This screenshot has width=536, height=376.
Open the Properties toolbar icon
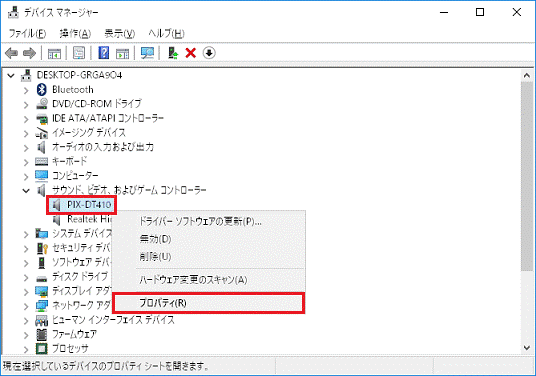pyautogui.click(x=79, y=53)
